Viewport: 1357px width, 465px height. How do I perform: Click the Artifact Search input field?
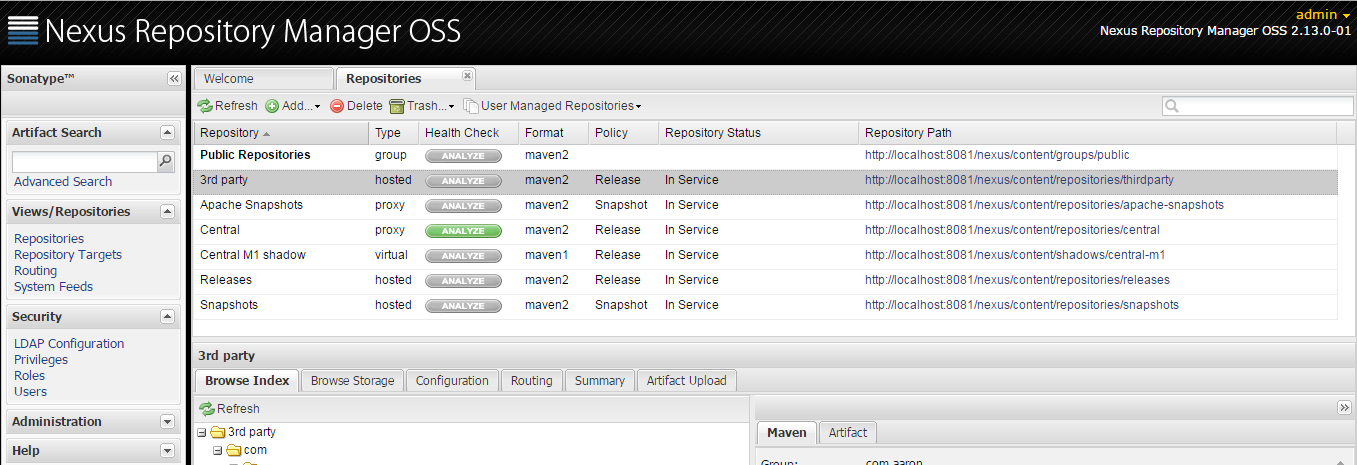(x=85, y=162)
